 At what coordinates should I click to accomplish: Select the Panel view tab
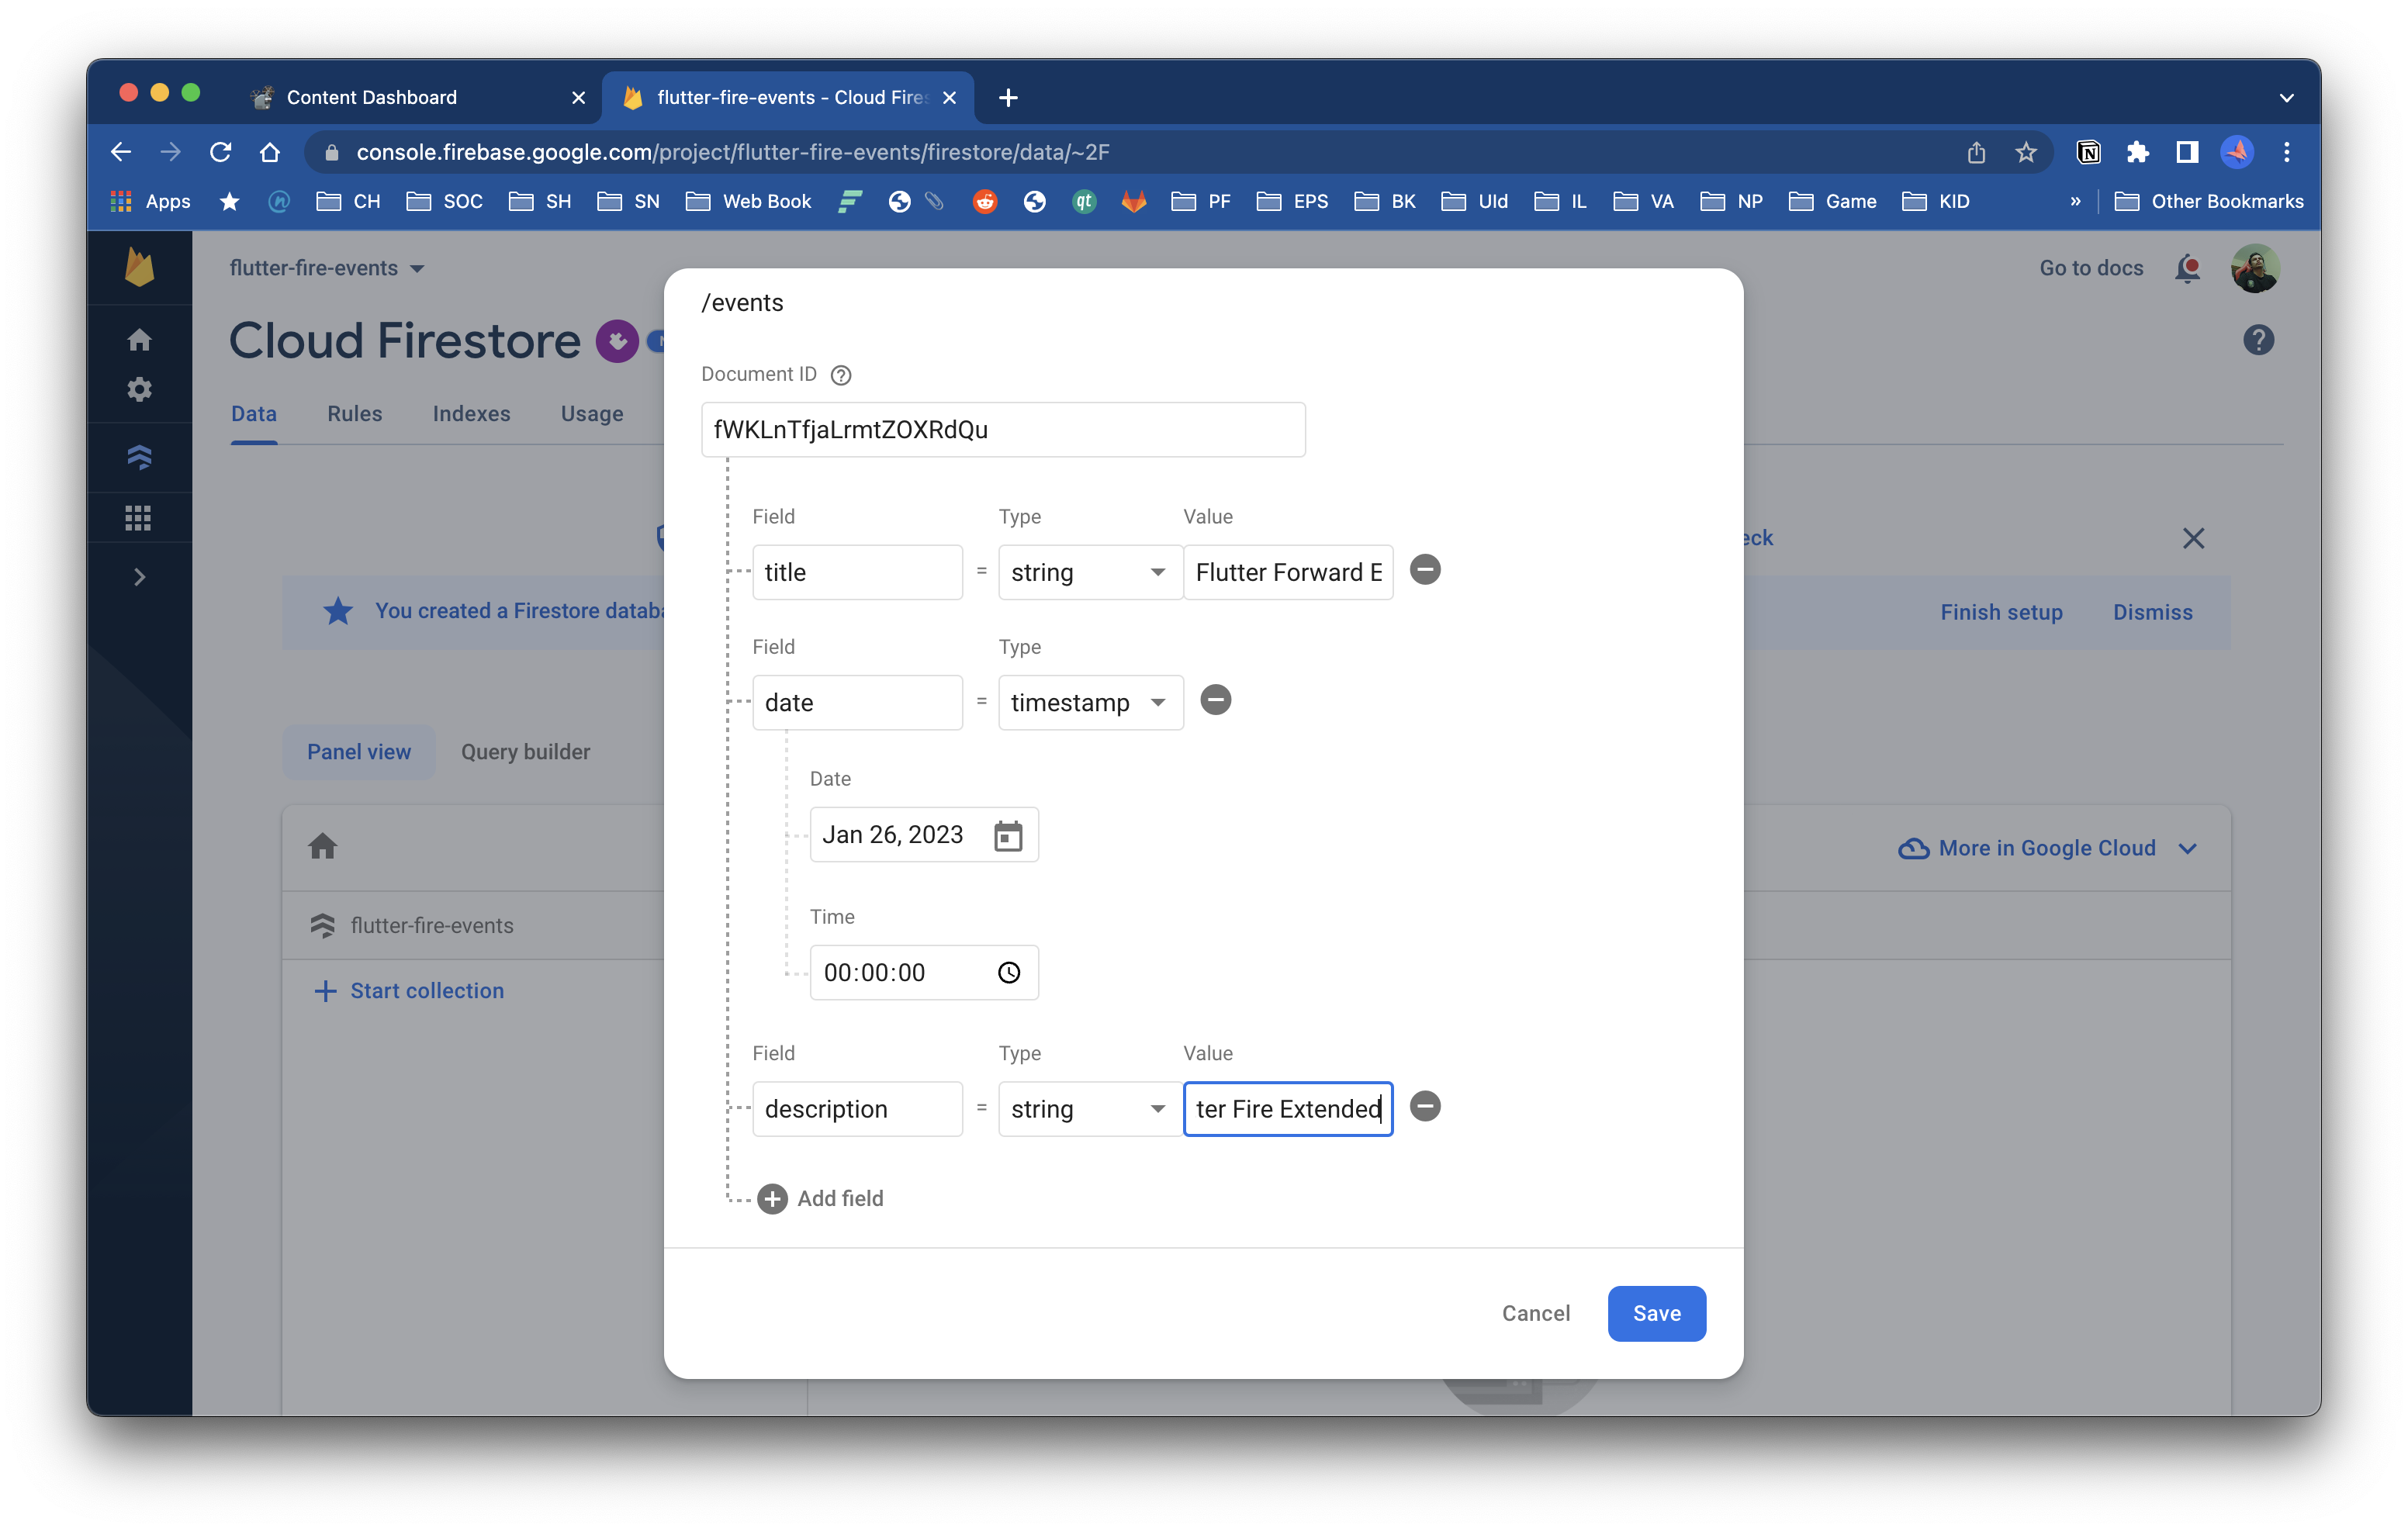[x=358, y=752]
